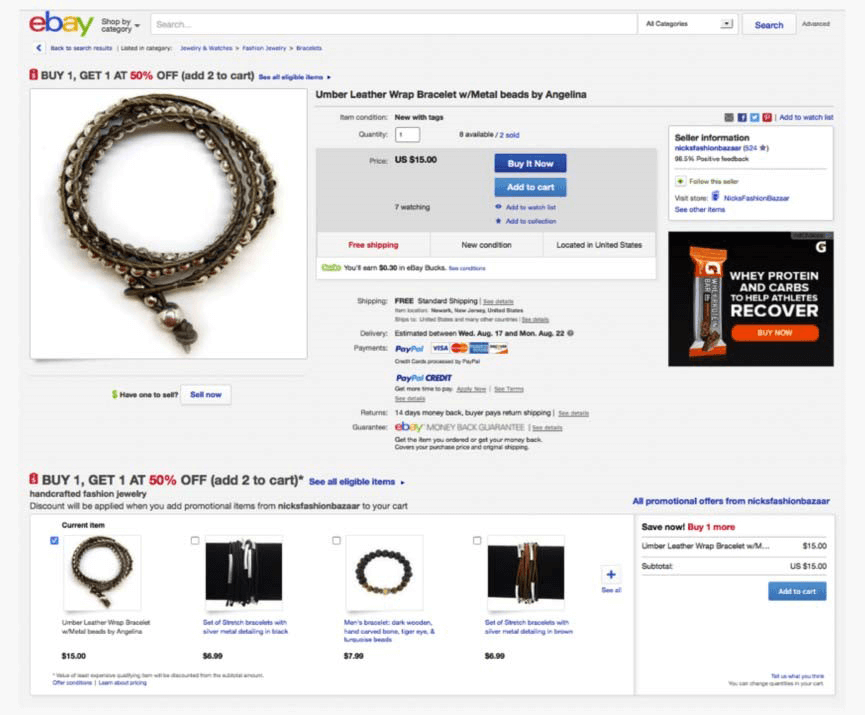Open the brown stretch bracelets thumbnail
865x715 pixels.
(526, 572)
